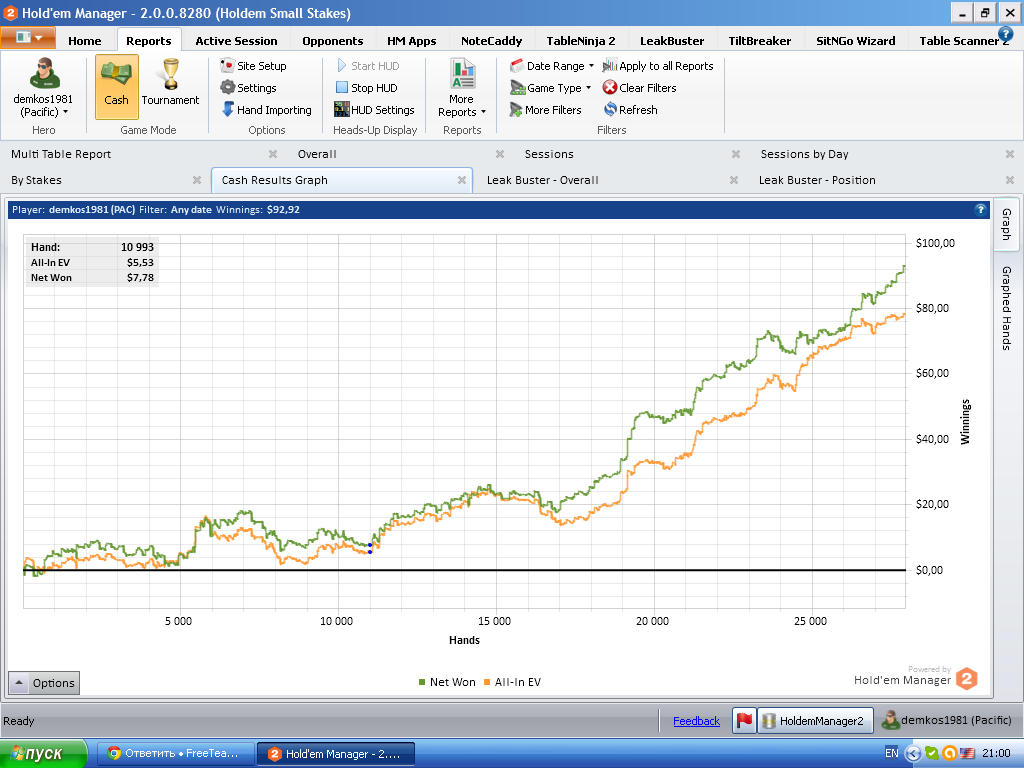Open Hand Importing
This screenshot has height=768, width=1024.
tap(266, 110)
